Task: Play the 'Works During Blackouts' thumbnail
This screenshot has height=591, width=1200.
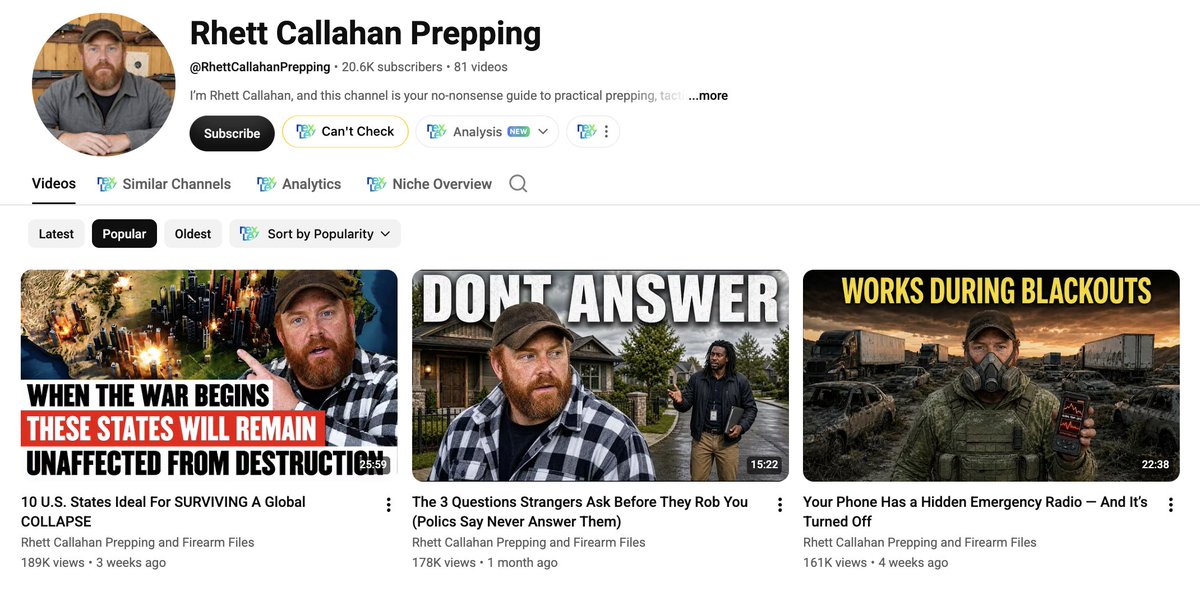Action: [991, 376]
